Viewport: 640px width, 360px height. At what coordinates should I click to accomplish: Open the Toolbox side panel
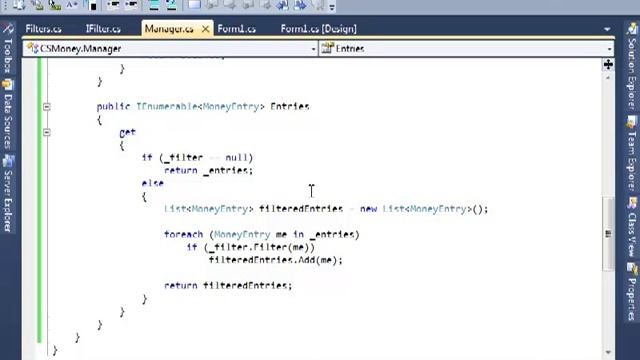tap(7, 48)
